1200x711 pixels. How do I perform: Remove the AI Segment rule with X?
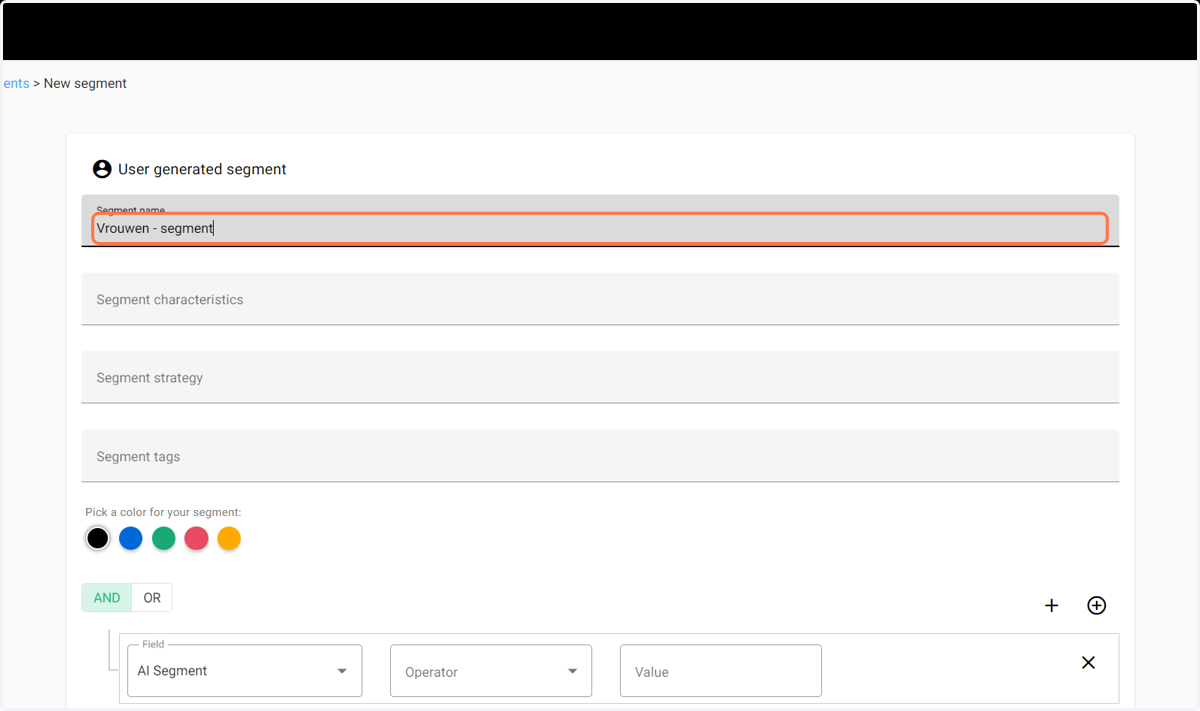coord(1089,662)
